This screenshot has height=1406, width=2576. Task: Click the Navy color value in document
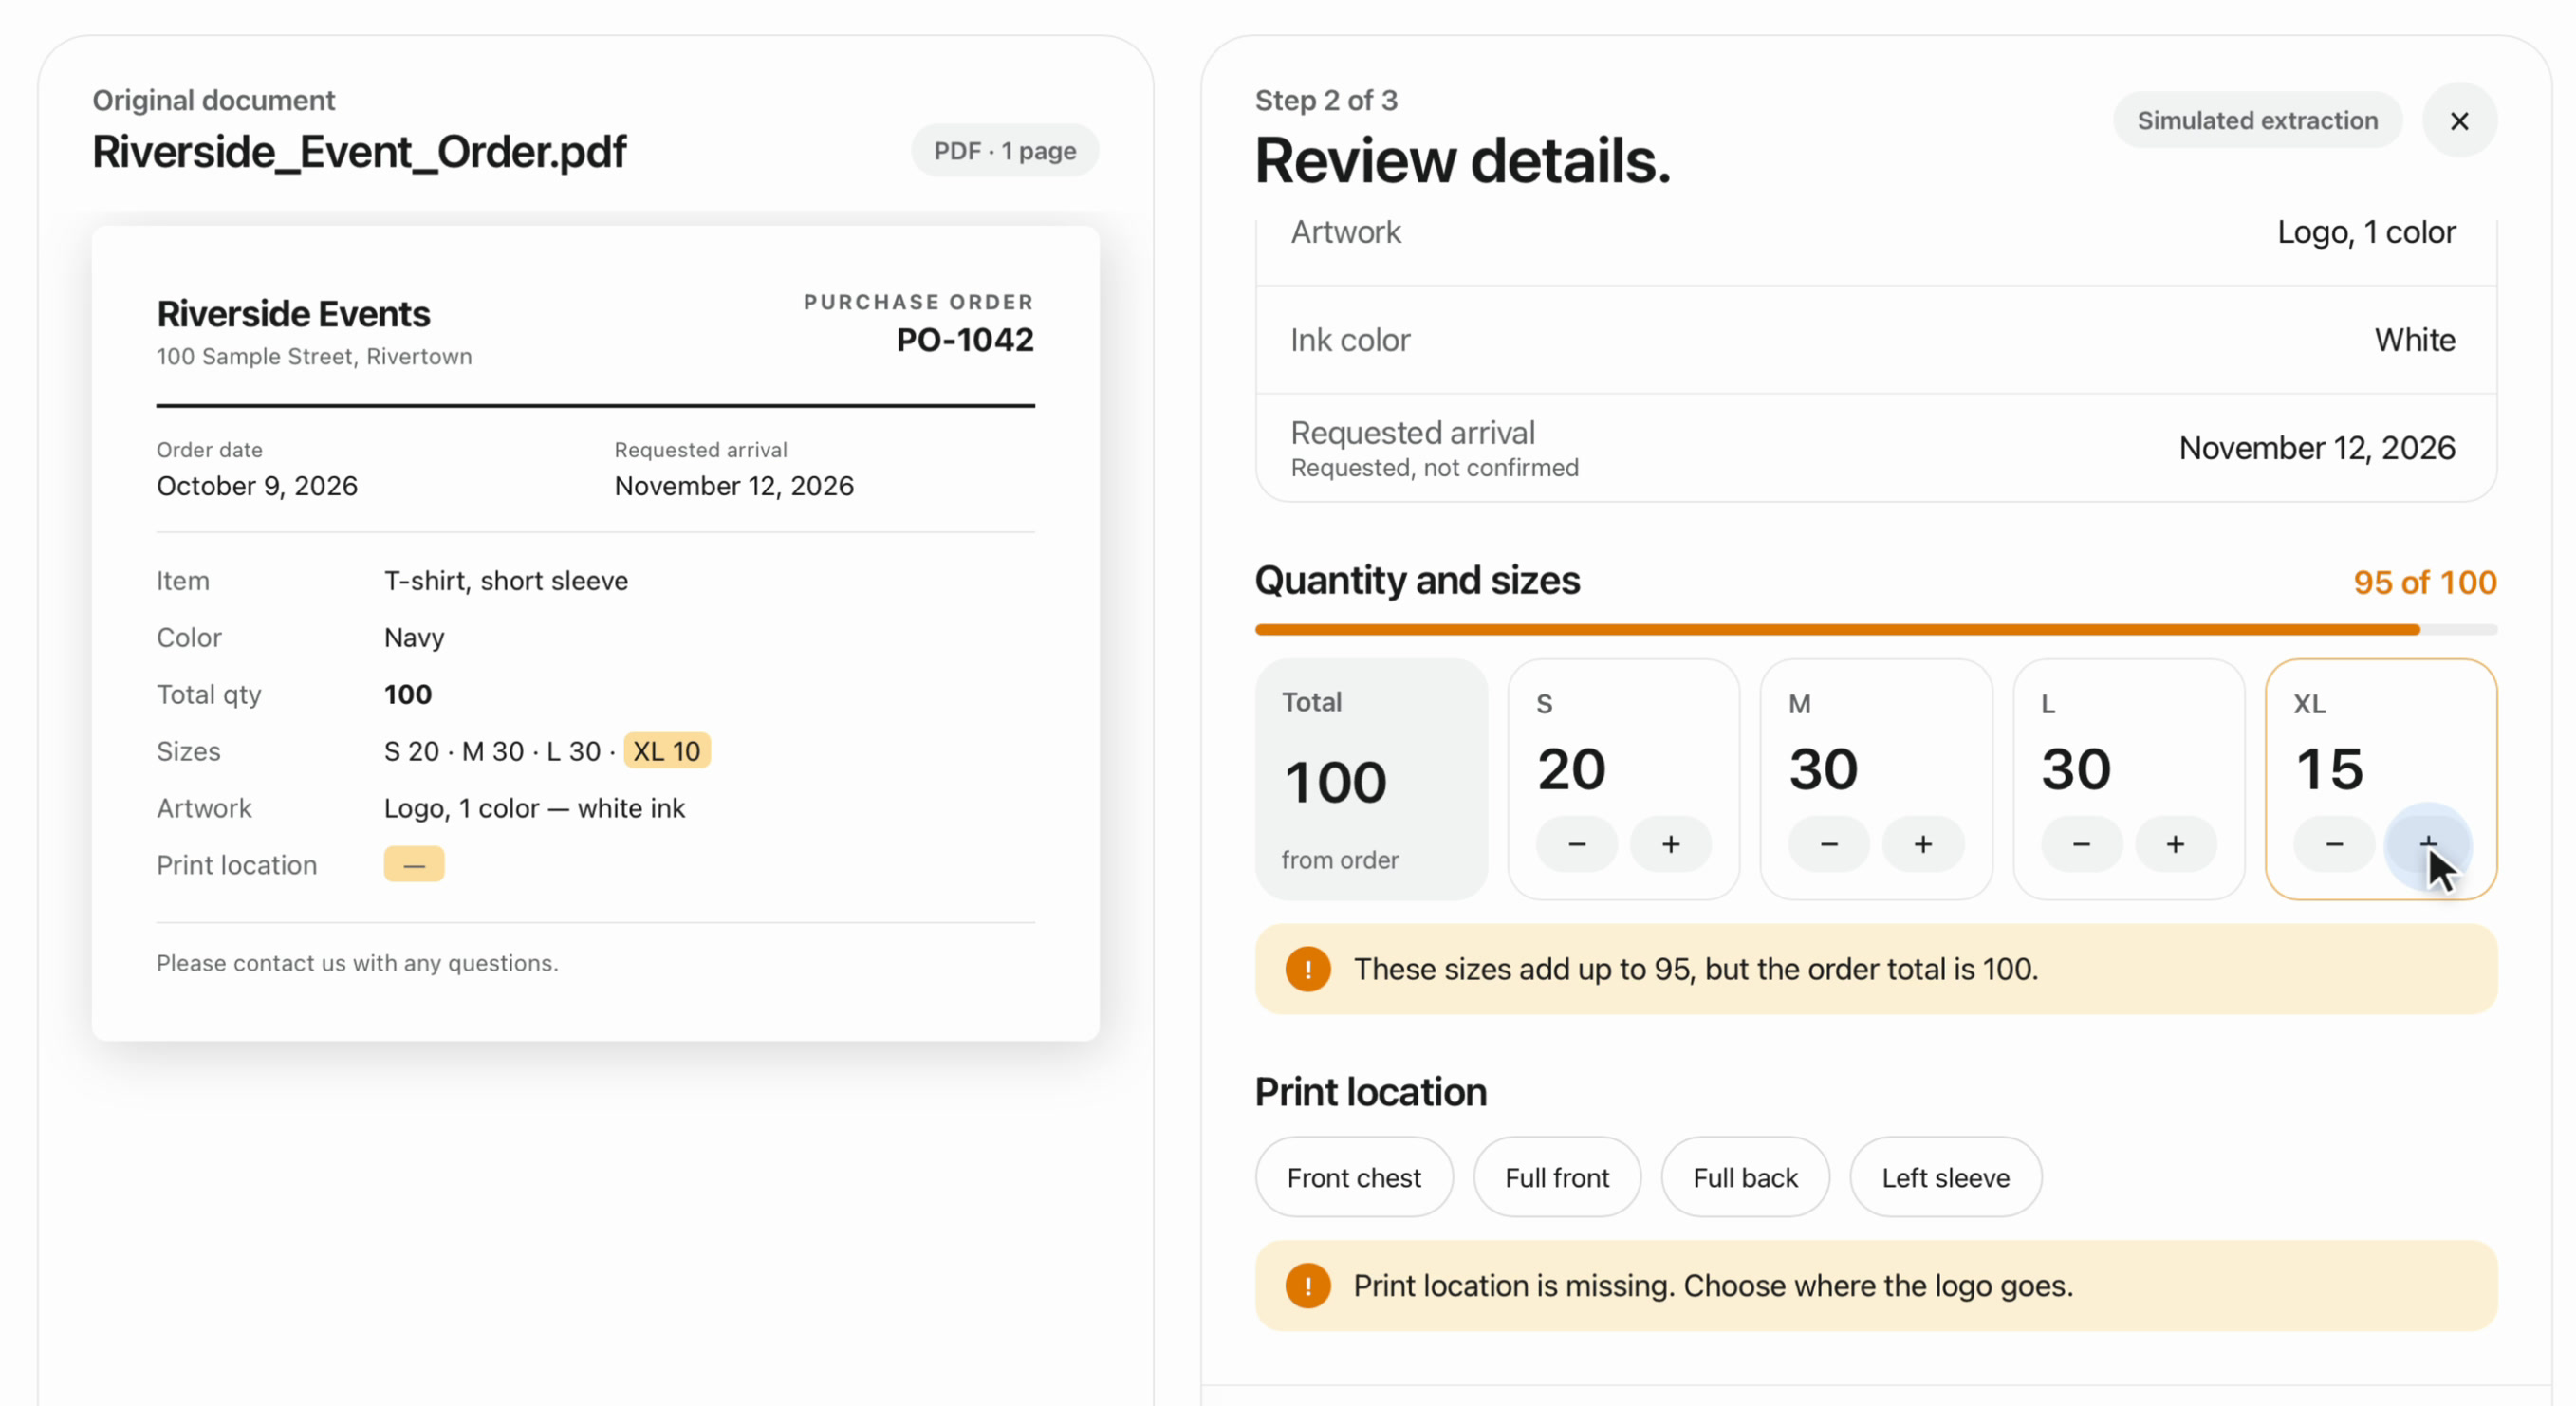tap(414, 638)
